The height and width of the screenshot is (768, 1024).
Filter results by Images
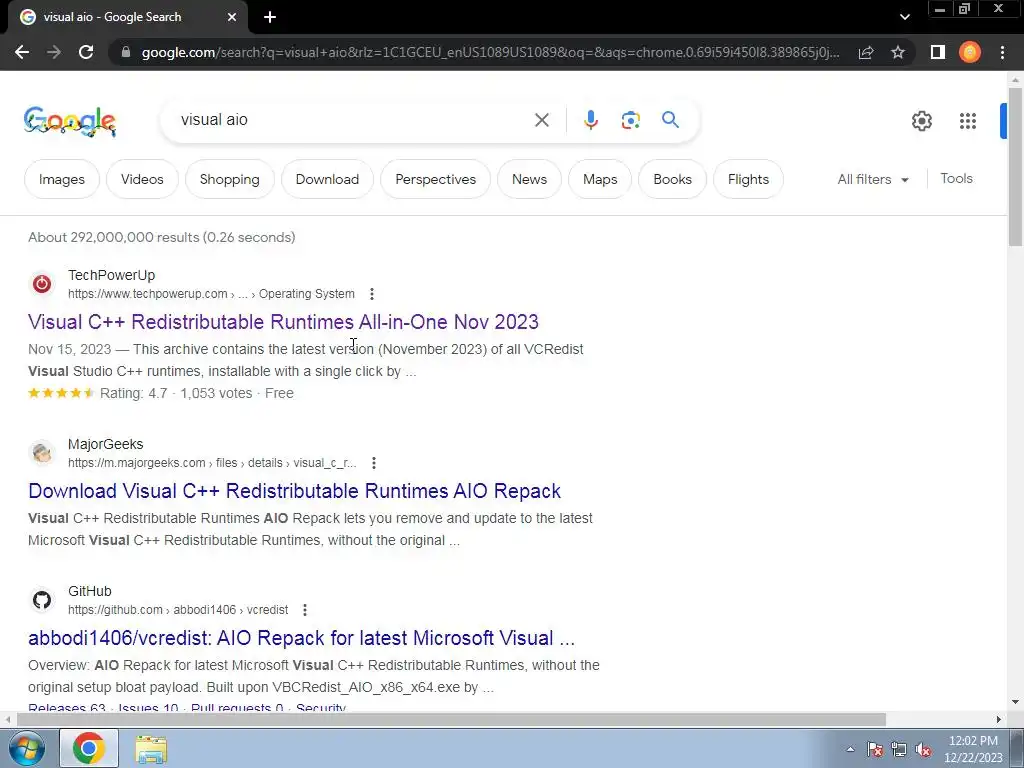pos(62,179)
